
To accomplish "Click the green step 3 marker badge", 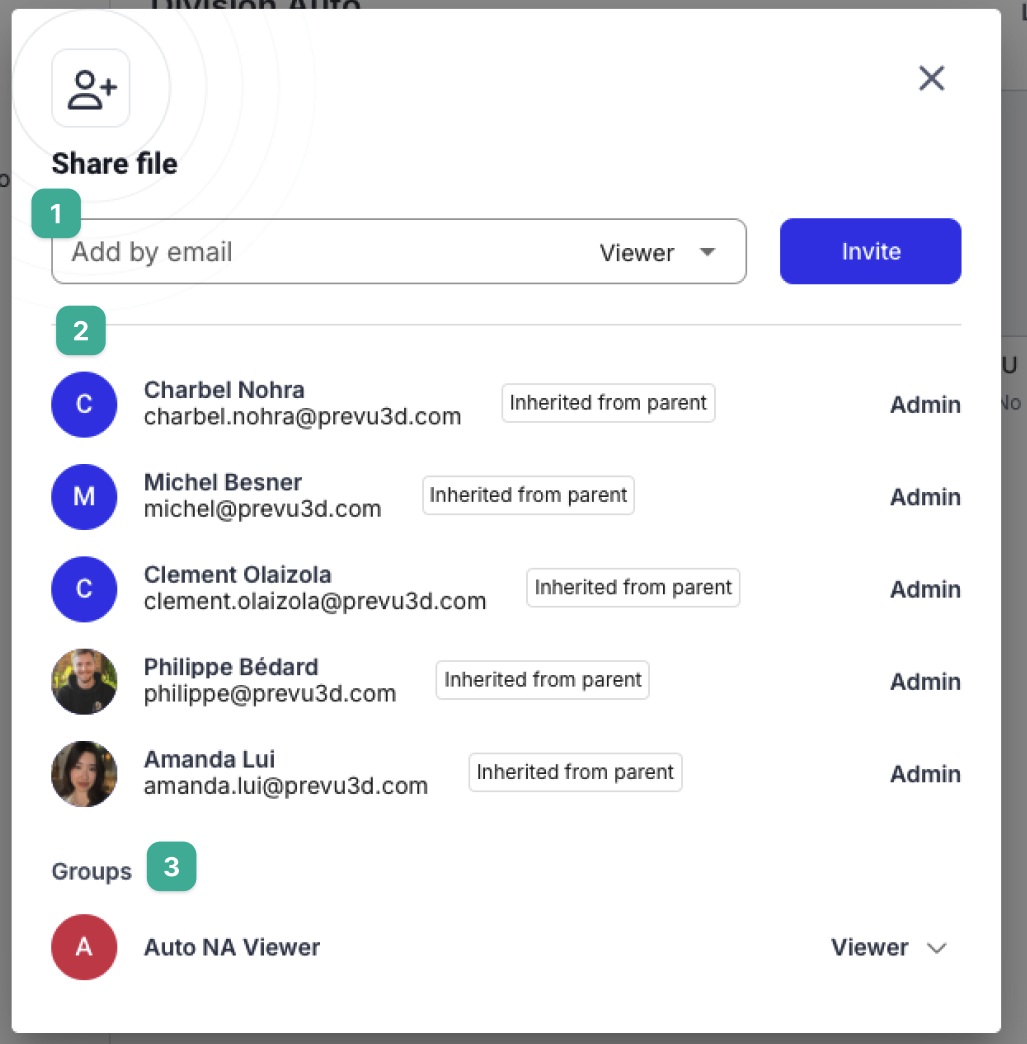I will pos(172,867).
